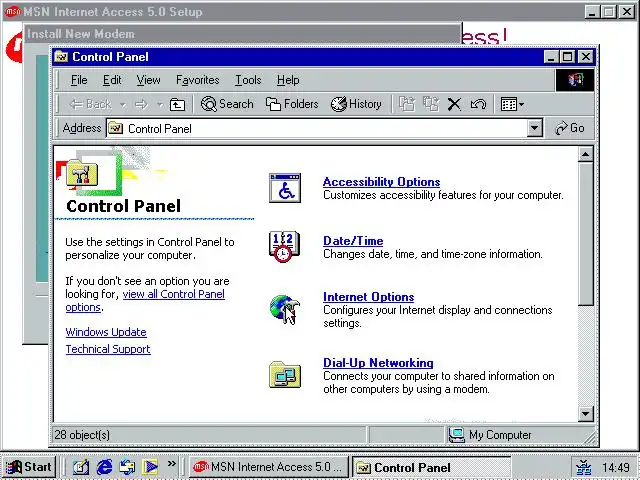Open the Windows Update link

pyautogui.click(x=106, y=332)
